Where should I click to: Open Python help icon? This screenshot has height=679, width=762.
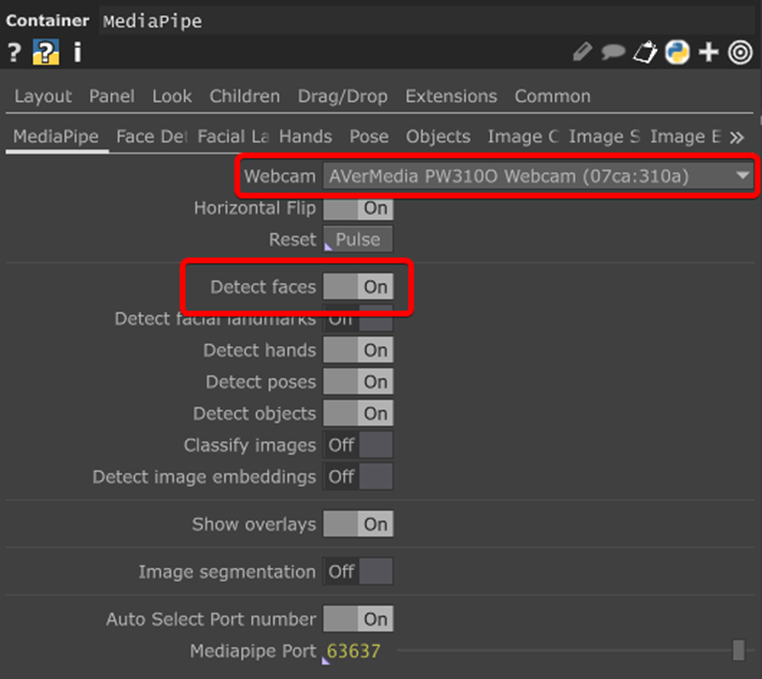tap(46, 53)
